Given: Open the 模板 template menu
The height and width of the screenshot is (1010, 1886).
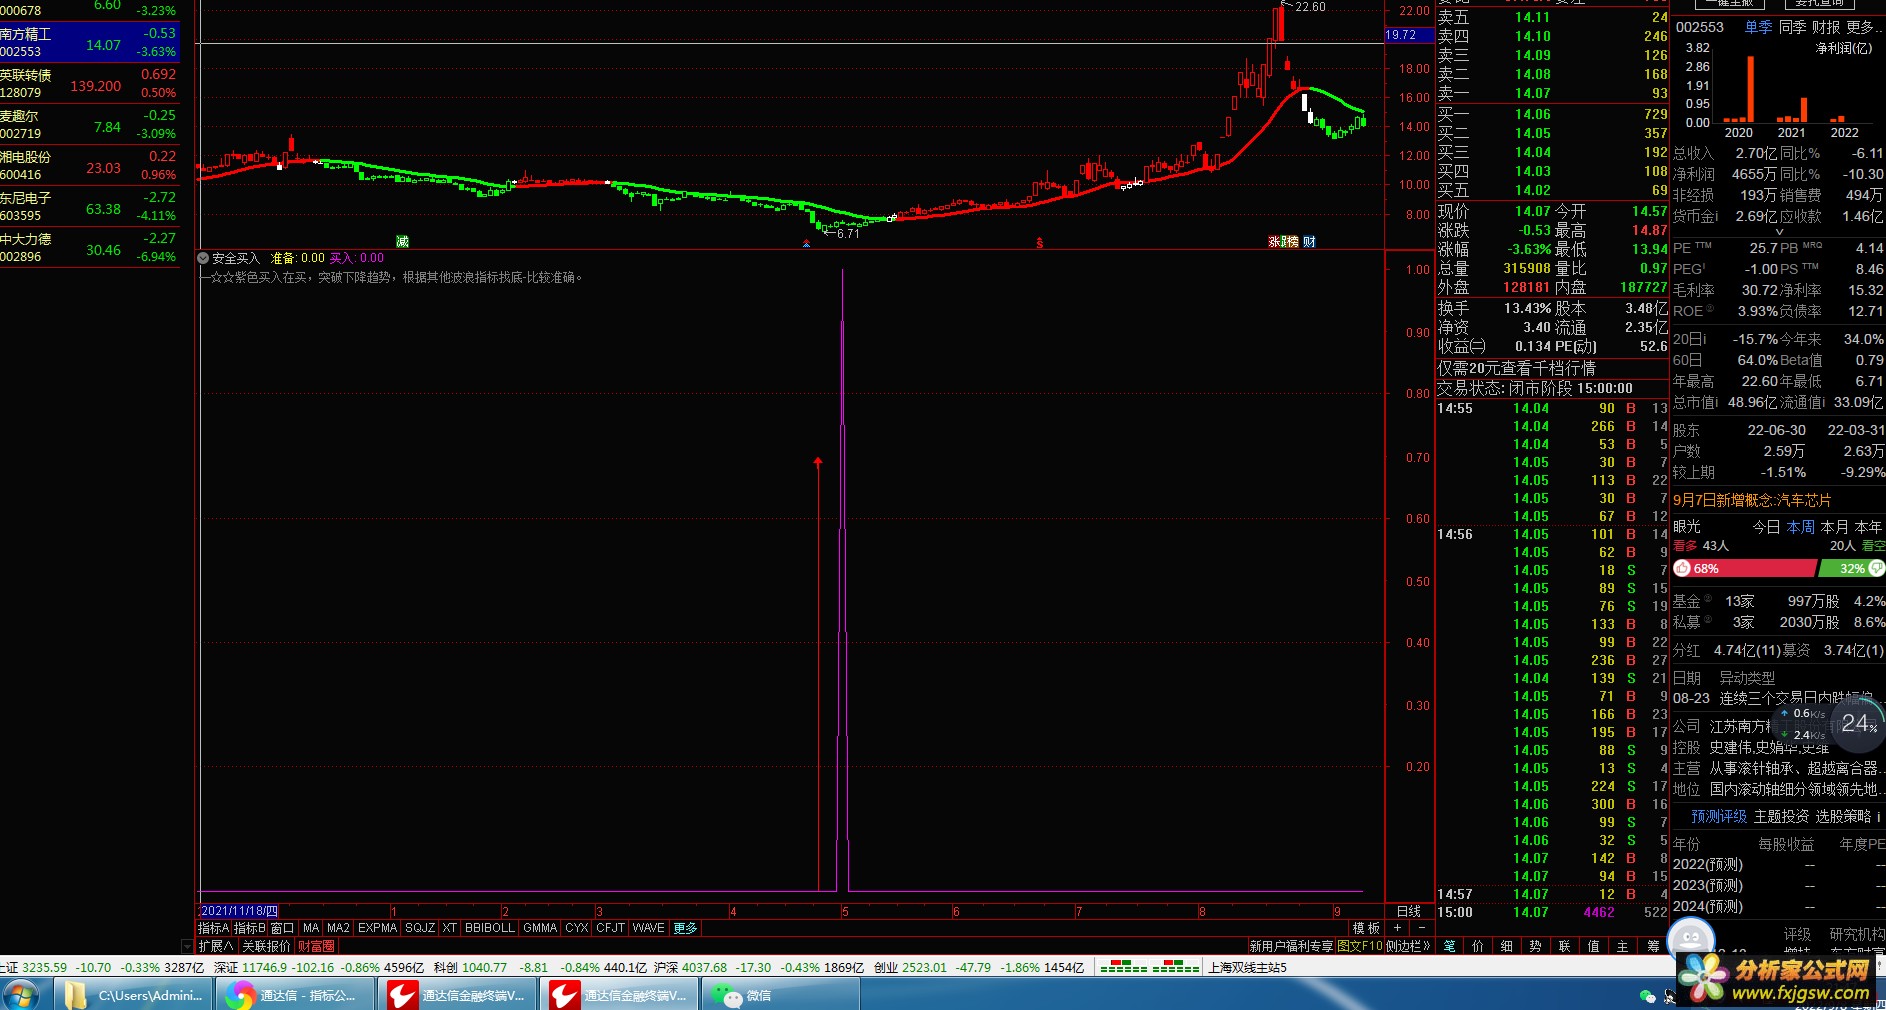Looking at the screenshot, I should coord(1366,928).
